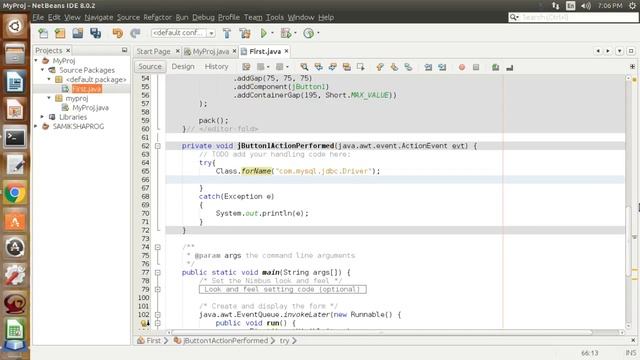Toggle Rectangular Selection in editor toolbar
640x360 pixels.
pyautogui.click(x=361, y=67)
